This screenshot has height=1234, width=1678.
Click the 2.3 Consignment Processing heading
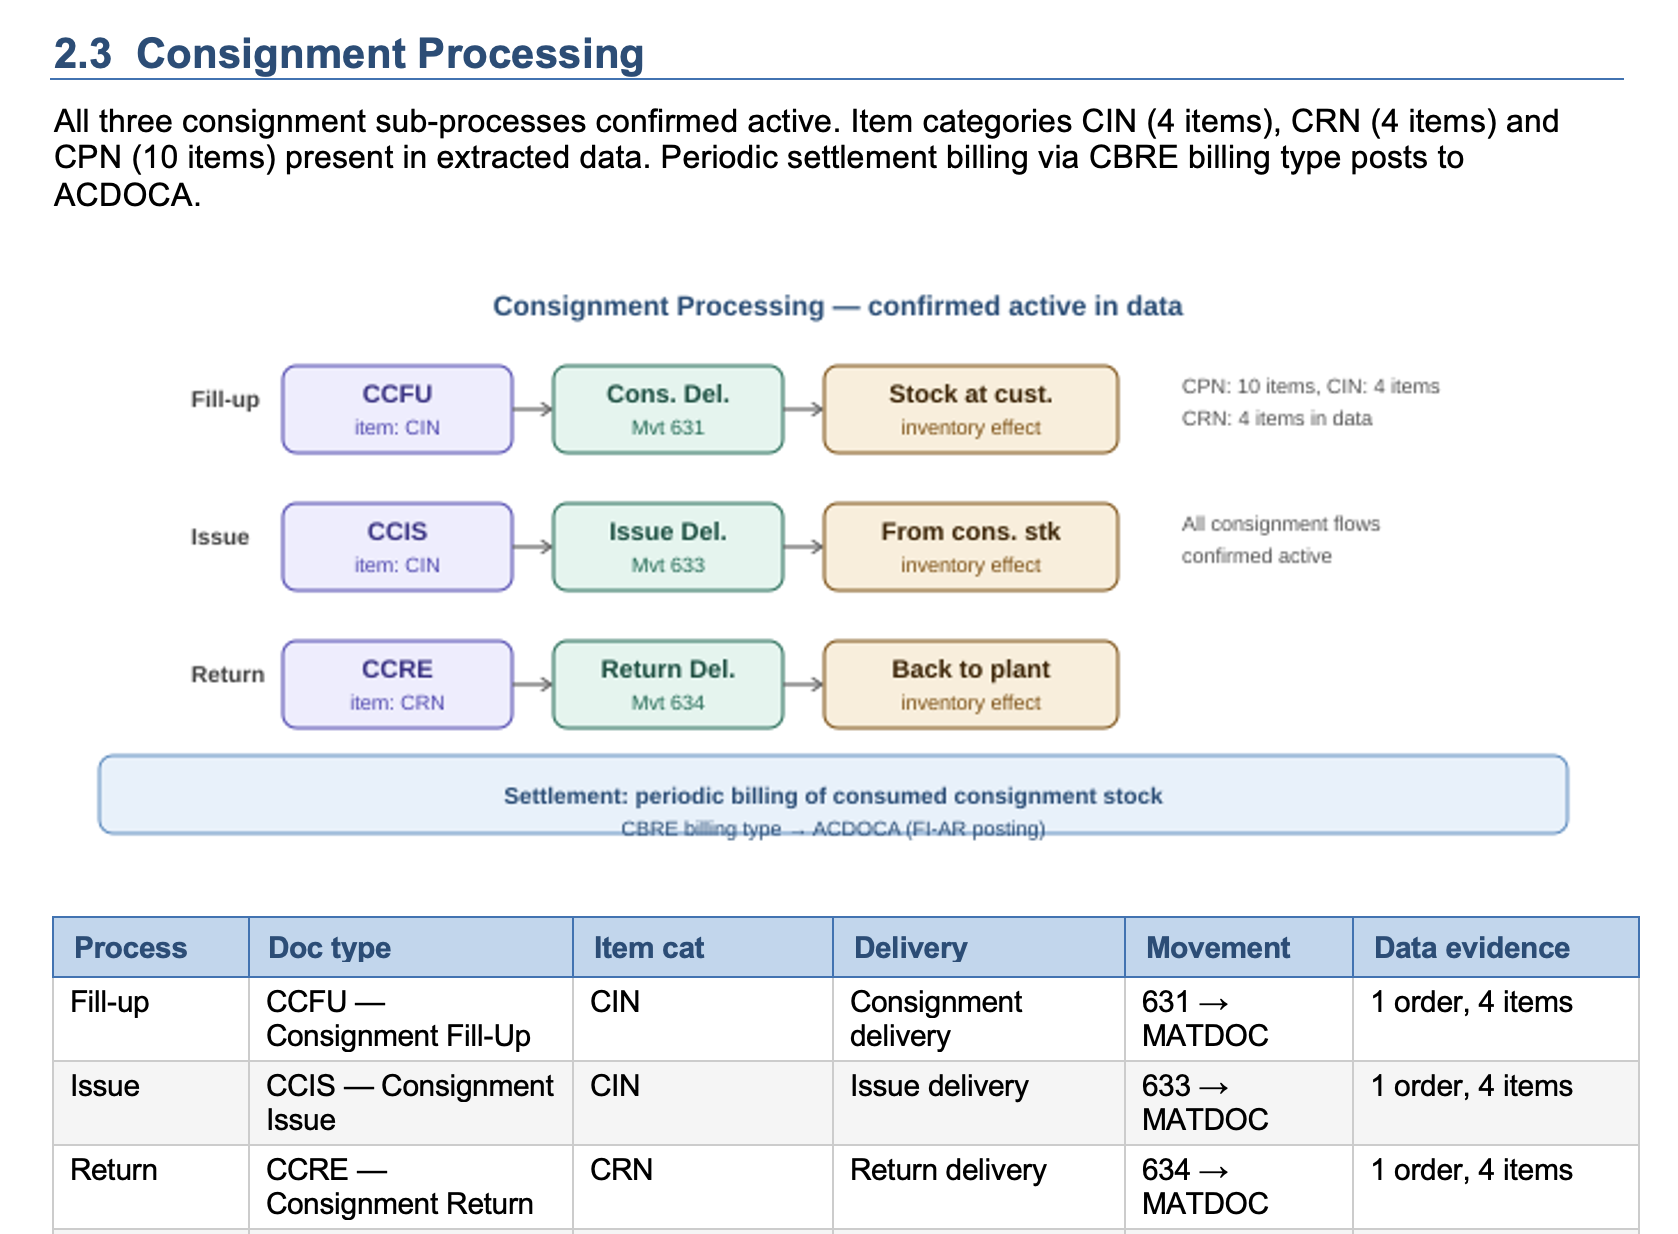coord(349,54)
